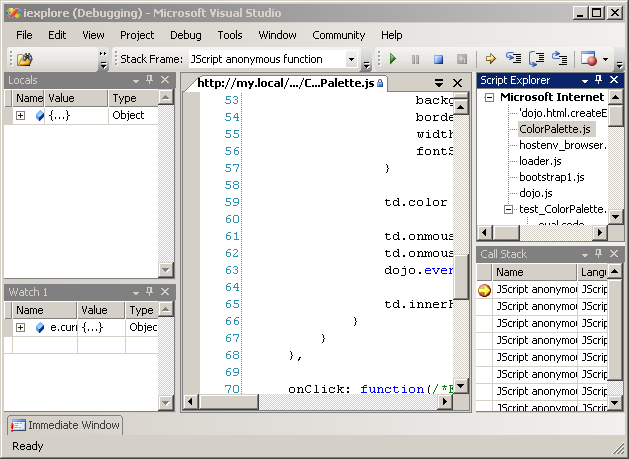The image size is (629, 459).
Task: Select hostenv_browser in Script Explorer
Action: pos(562,145)
